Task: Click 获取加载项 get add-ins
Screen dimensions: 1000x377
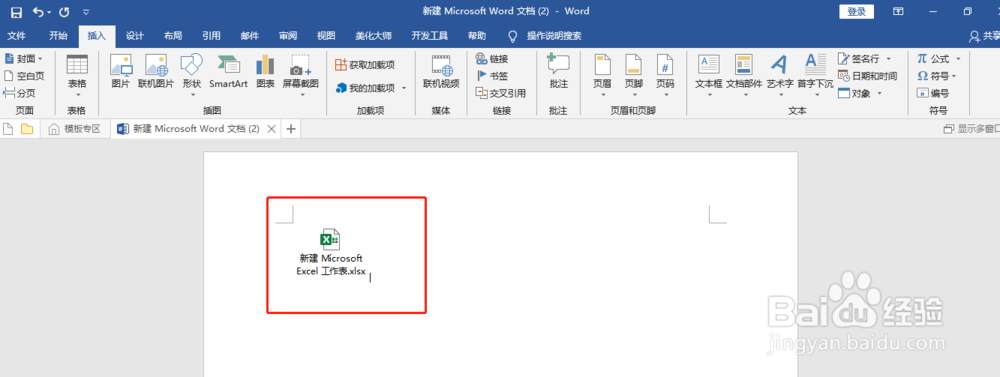Action: coord(365,64)
